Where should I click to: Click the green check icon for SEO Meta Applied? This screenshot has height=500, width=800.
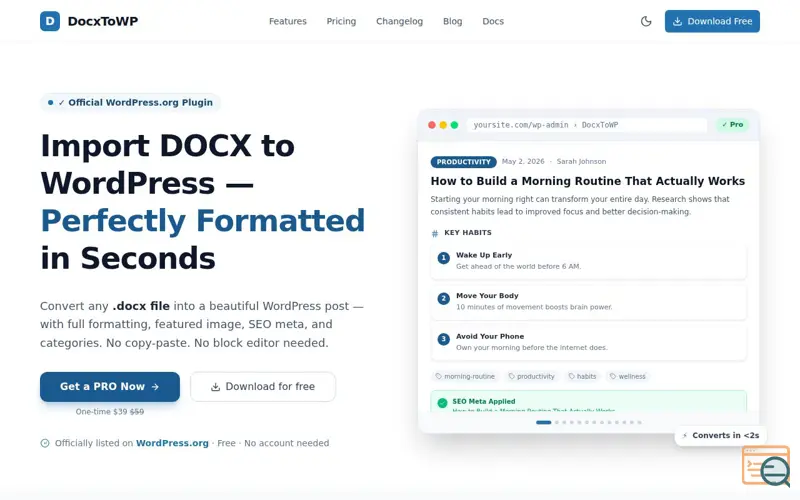click(442, 403)
